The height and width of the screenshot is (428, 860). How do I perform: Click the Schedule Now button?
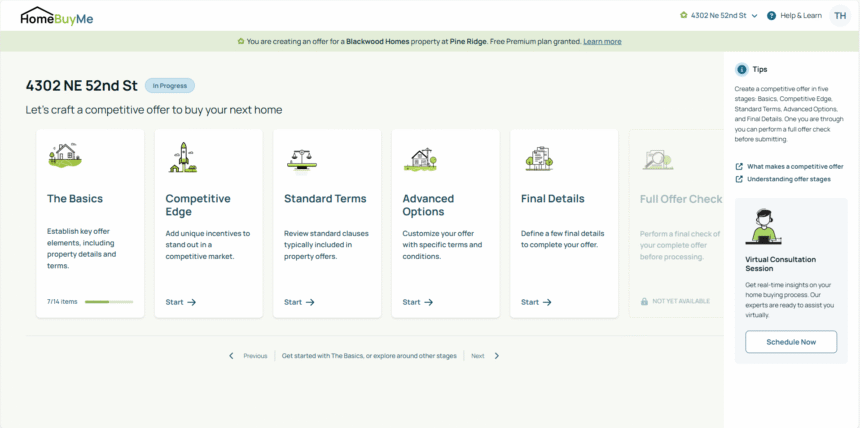point(790,342)
